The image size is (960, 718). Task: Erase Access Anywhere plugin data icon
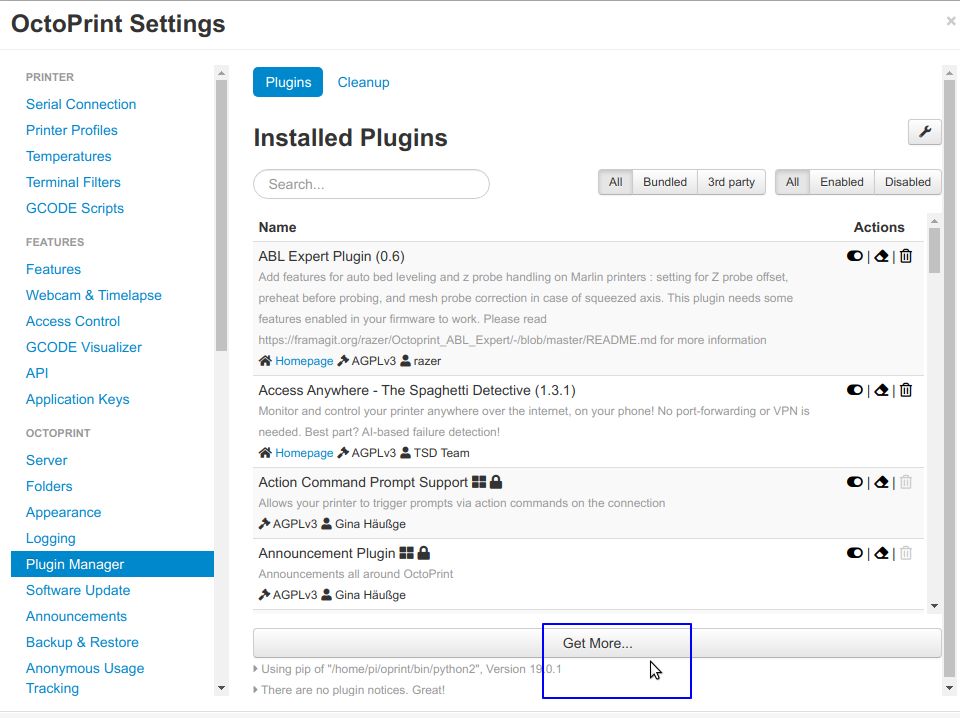coord(881,390)
